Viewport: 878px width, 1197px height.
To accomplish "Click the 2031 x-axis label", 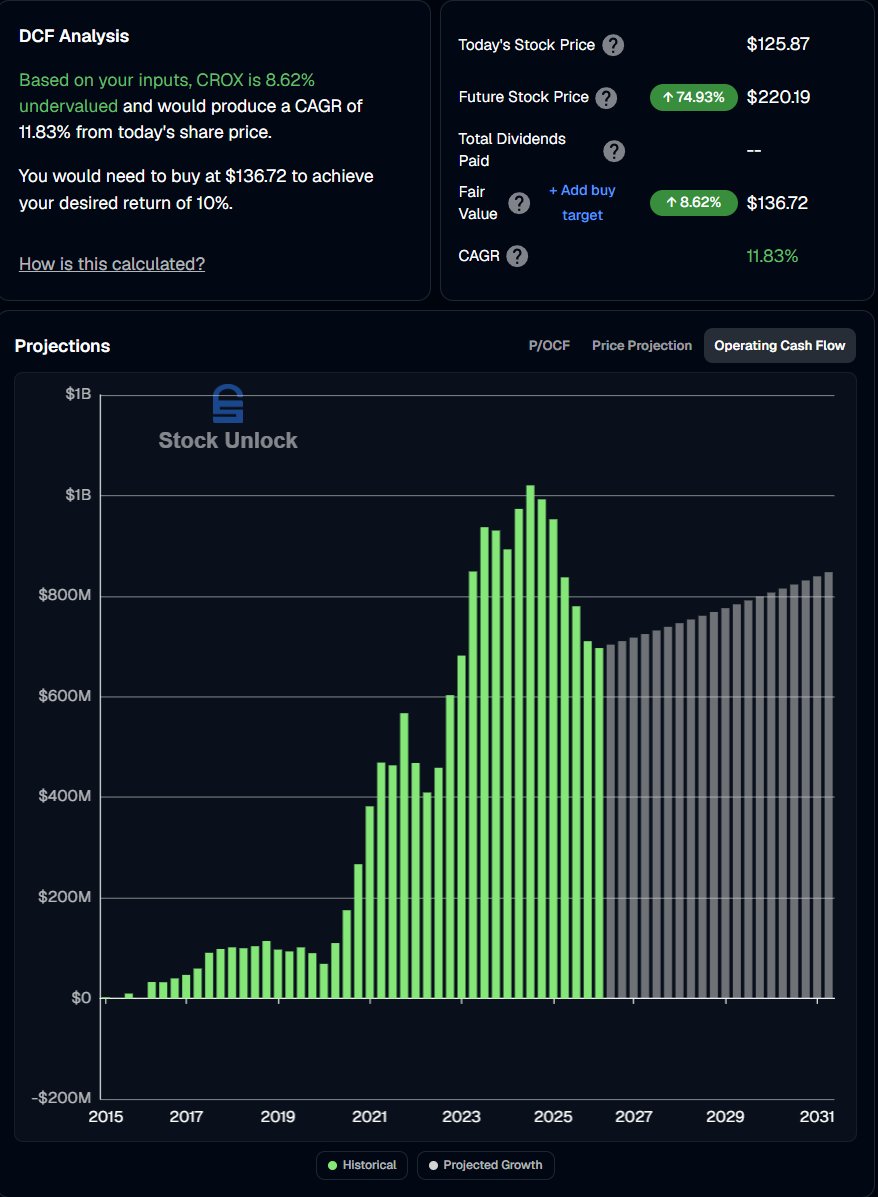I will click(817, 1117).
